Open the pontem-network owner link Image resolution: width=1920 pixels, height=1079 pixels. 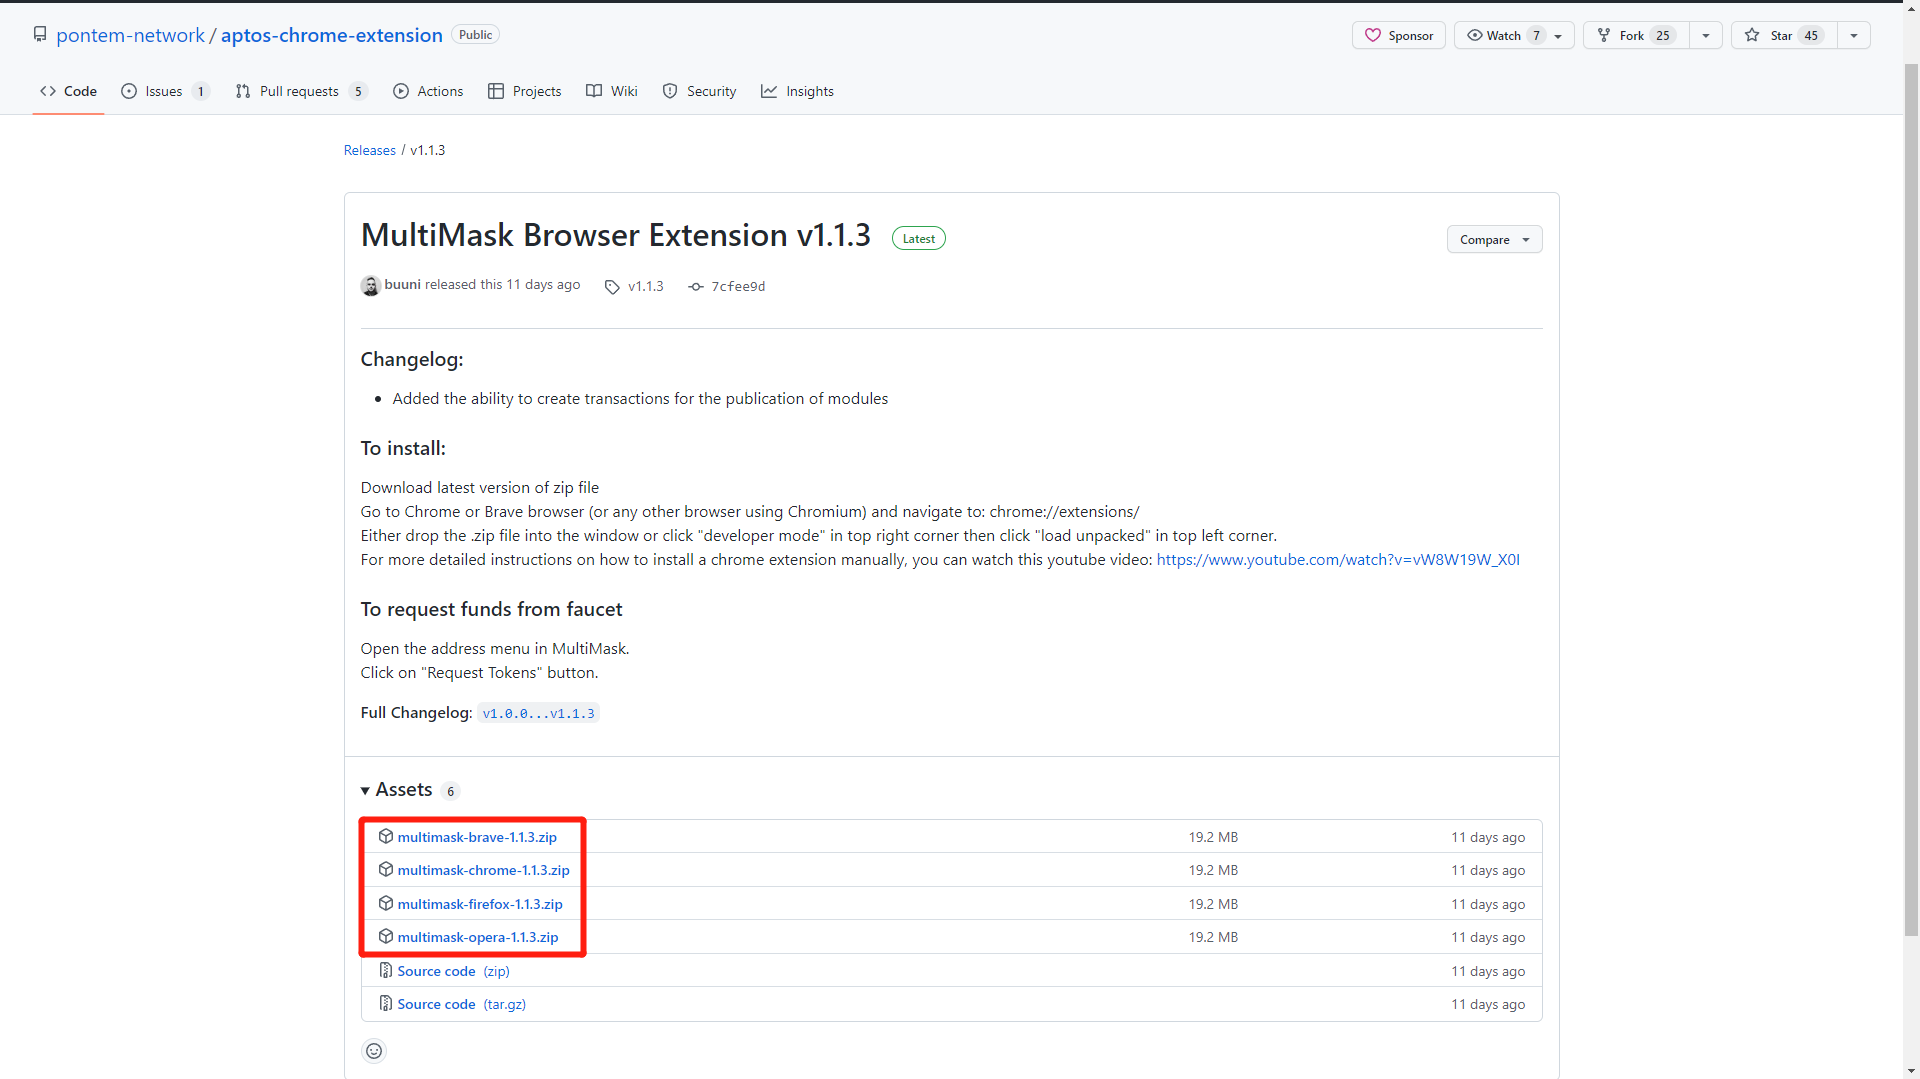130,35
